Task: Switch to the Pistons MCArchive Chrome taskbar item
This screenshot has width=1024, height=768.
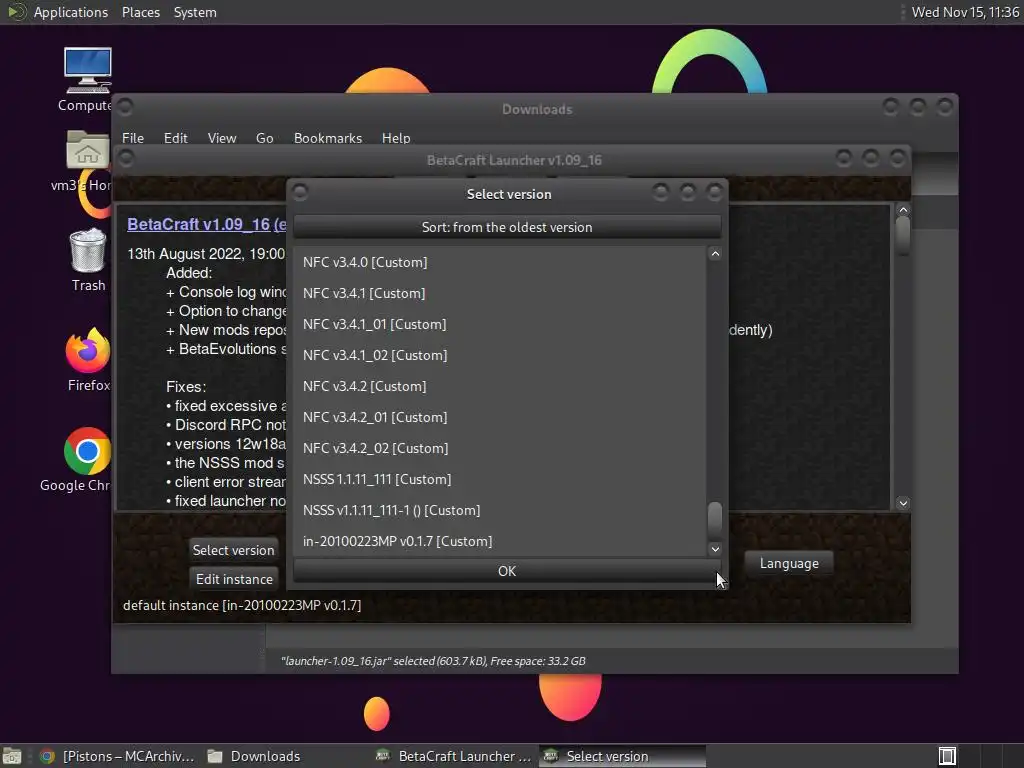Action: point(118,756)
